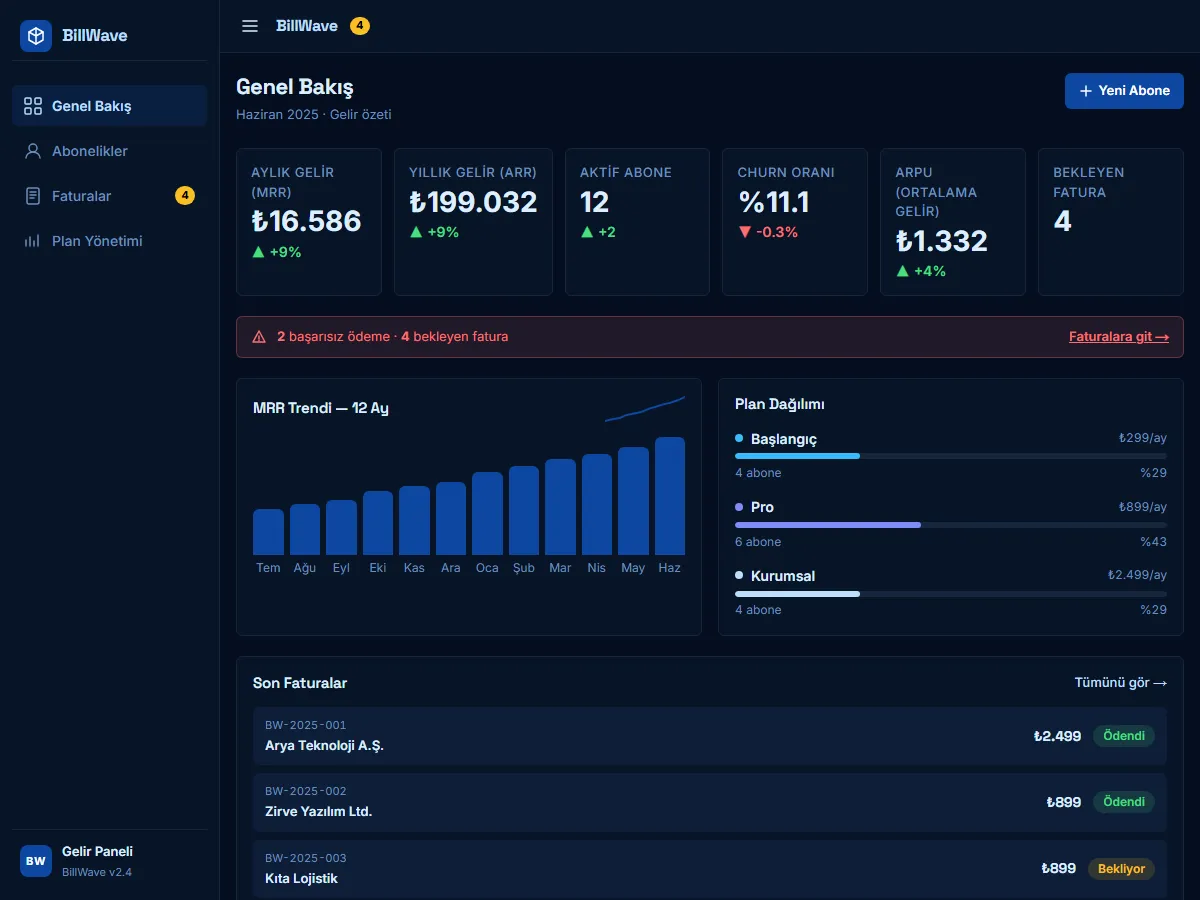The width and height of the screenshot is (1200, 900).
Task: Click the BW avatar in the sidebar footer
Action: coord(36,861)
